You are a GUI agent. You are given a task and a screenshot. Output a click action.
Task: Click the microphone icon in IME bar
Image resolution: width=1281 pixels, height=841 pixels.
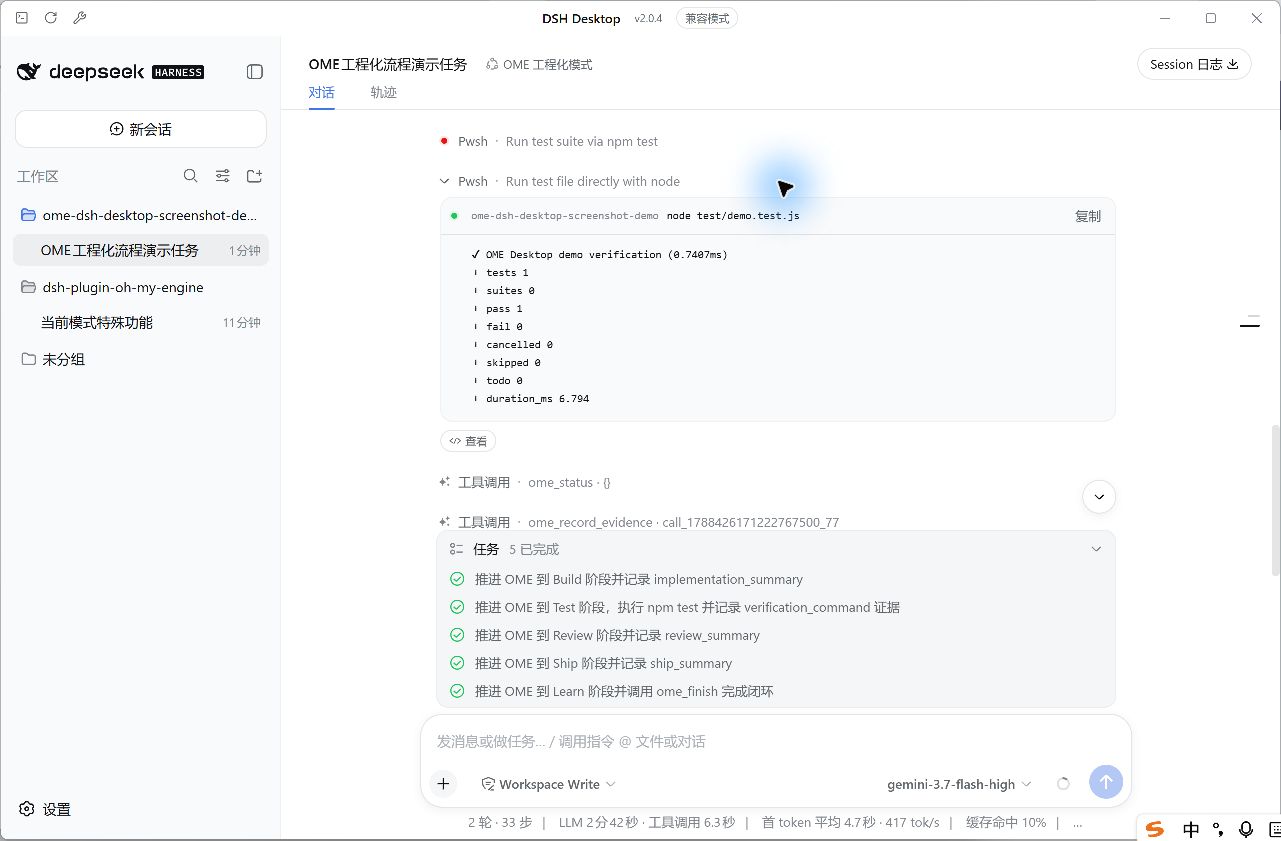point(1246,829)
